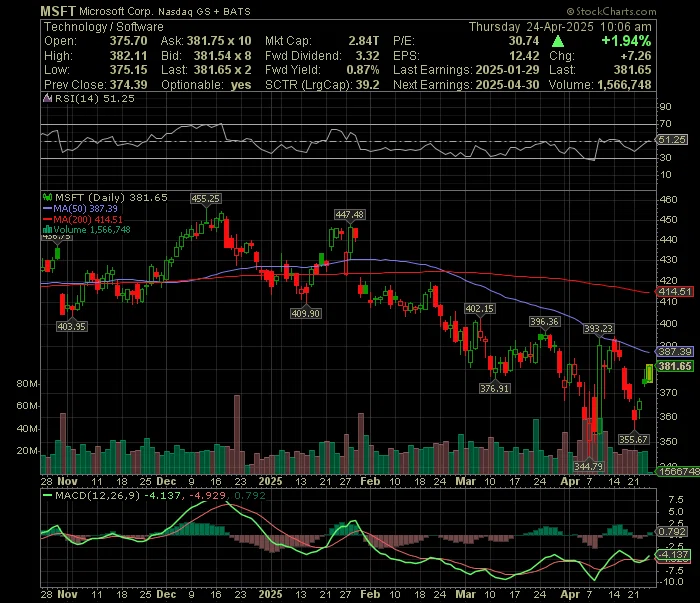Click the 387.39 MA(50) axis tag

(x=675, y=352)
